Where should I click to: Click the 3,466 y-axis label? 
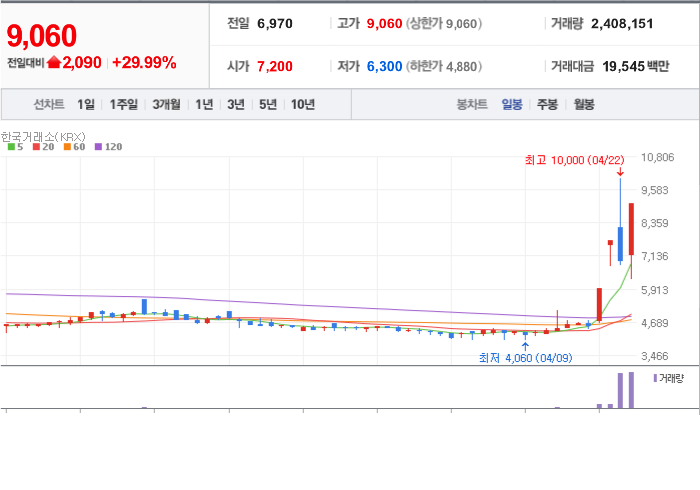pyautogui.click(x=655, y=356)
